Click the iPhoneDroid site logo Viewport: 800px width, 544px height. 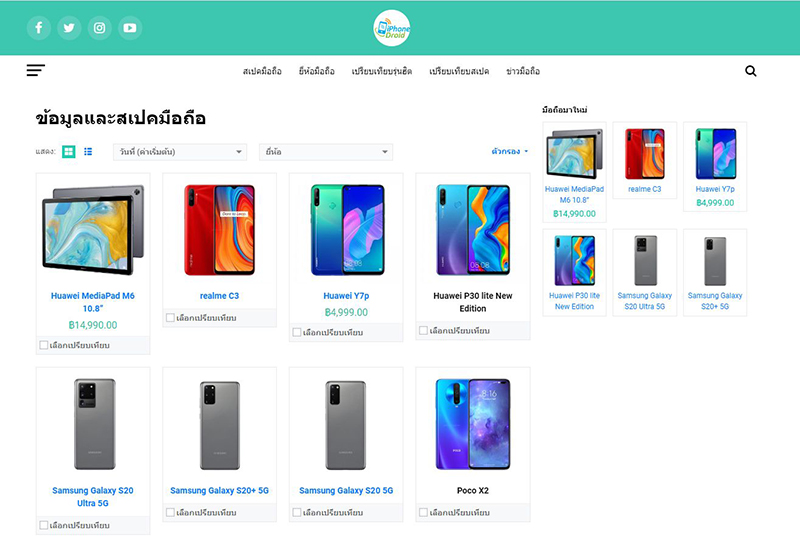coord(392,28)
